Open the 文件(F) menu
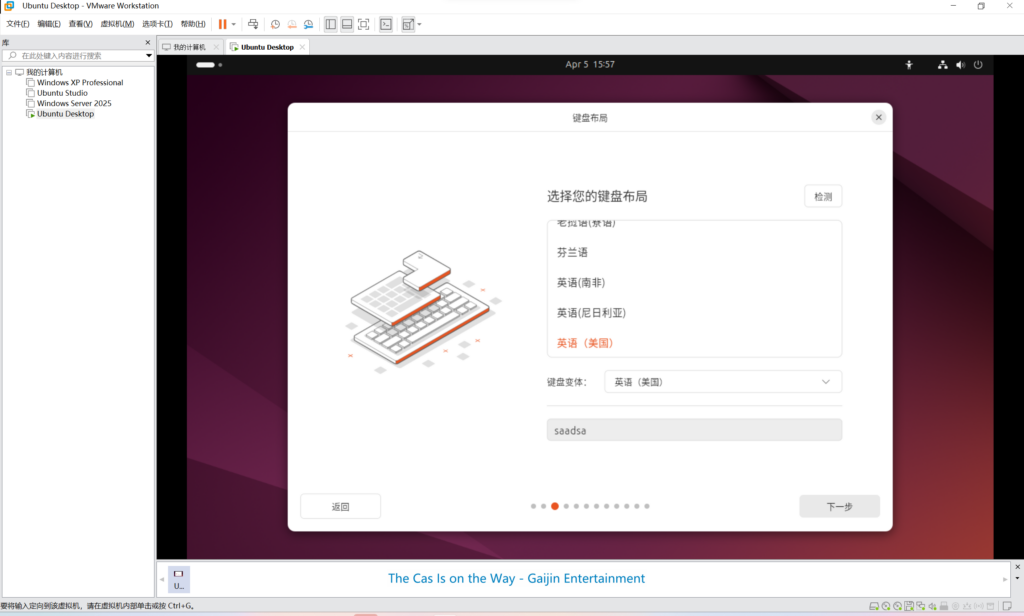Image resolution: width=1024 pixels, height=616 pixels. [18, 24]
